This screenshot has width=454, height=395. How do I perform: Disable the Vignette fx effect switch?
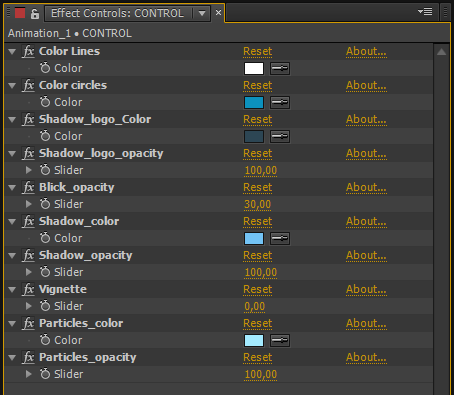click(x=29, y=289)
